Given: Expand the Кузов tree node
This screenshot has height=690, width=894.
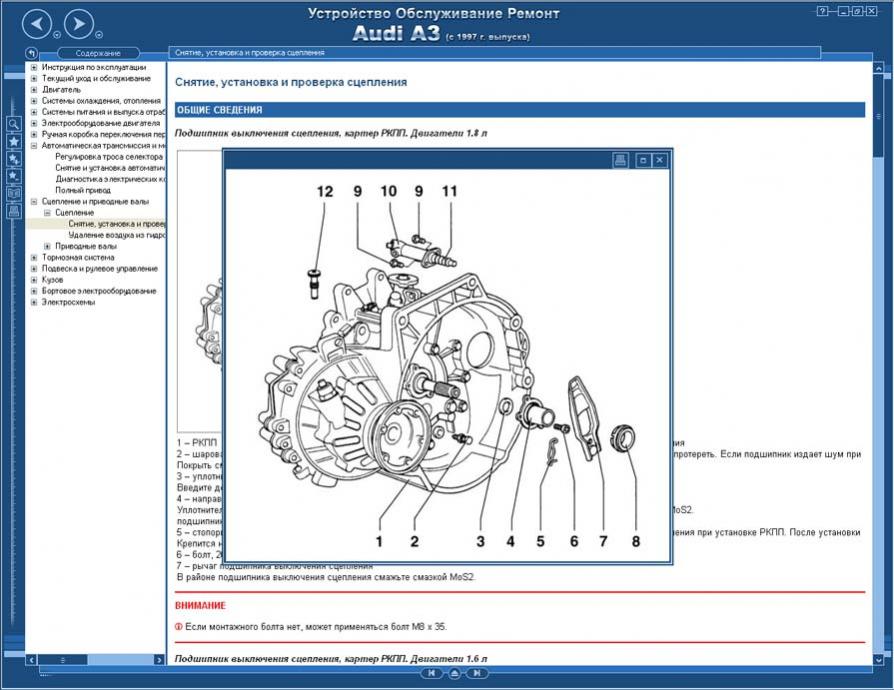Looking at the screenshot, I should 34,280.
